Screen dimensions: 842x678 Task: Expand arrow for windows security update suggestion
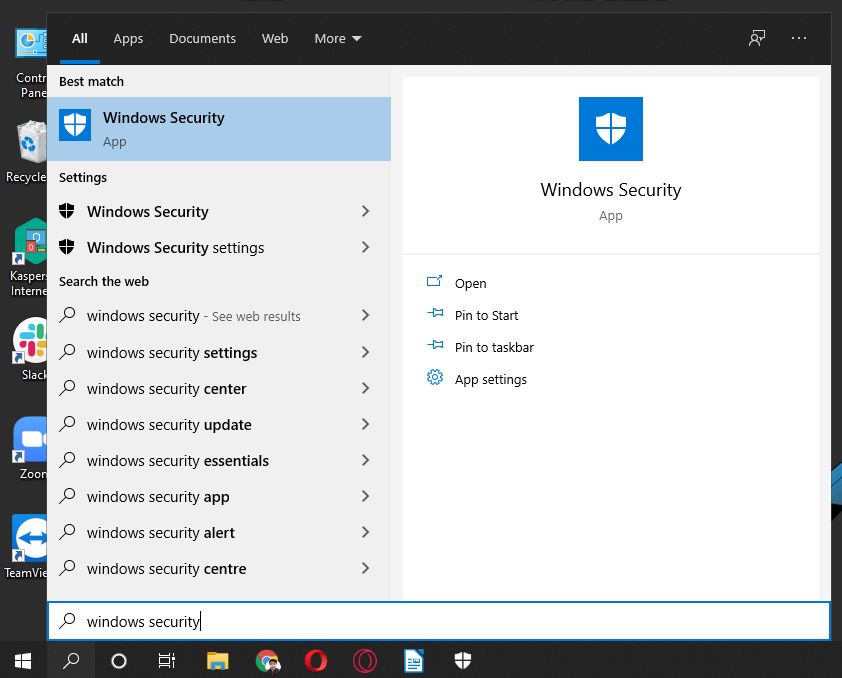[x=365, y=424]
